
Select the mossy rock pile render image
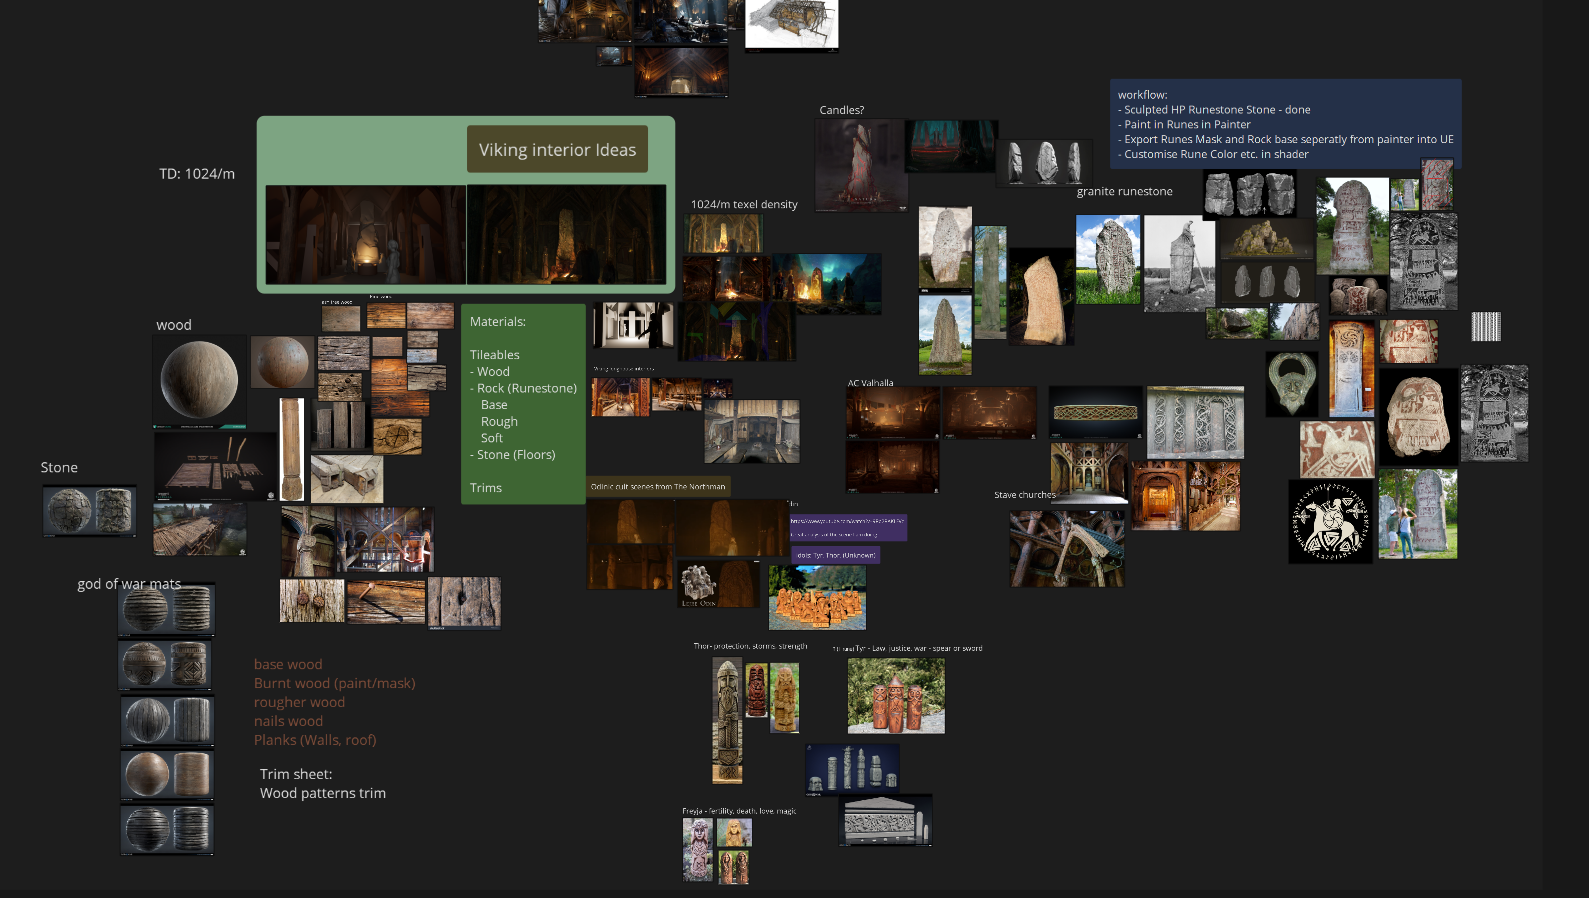click(x=1267, y=238)
